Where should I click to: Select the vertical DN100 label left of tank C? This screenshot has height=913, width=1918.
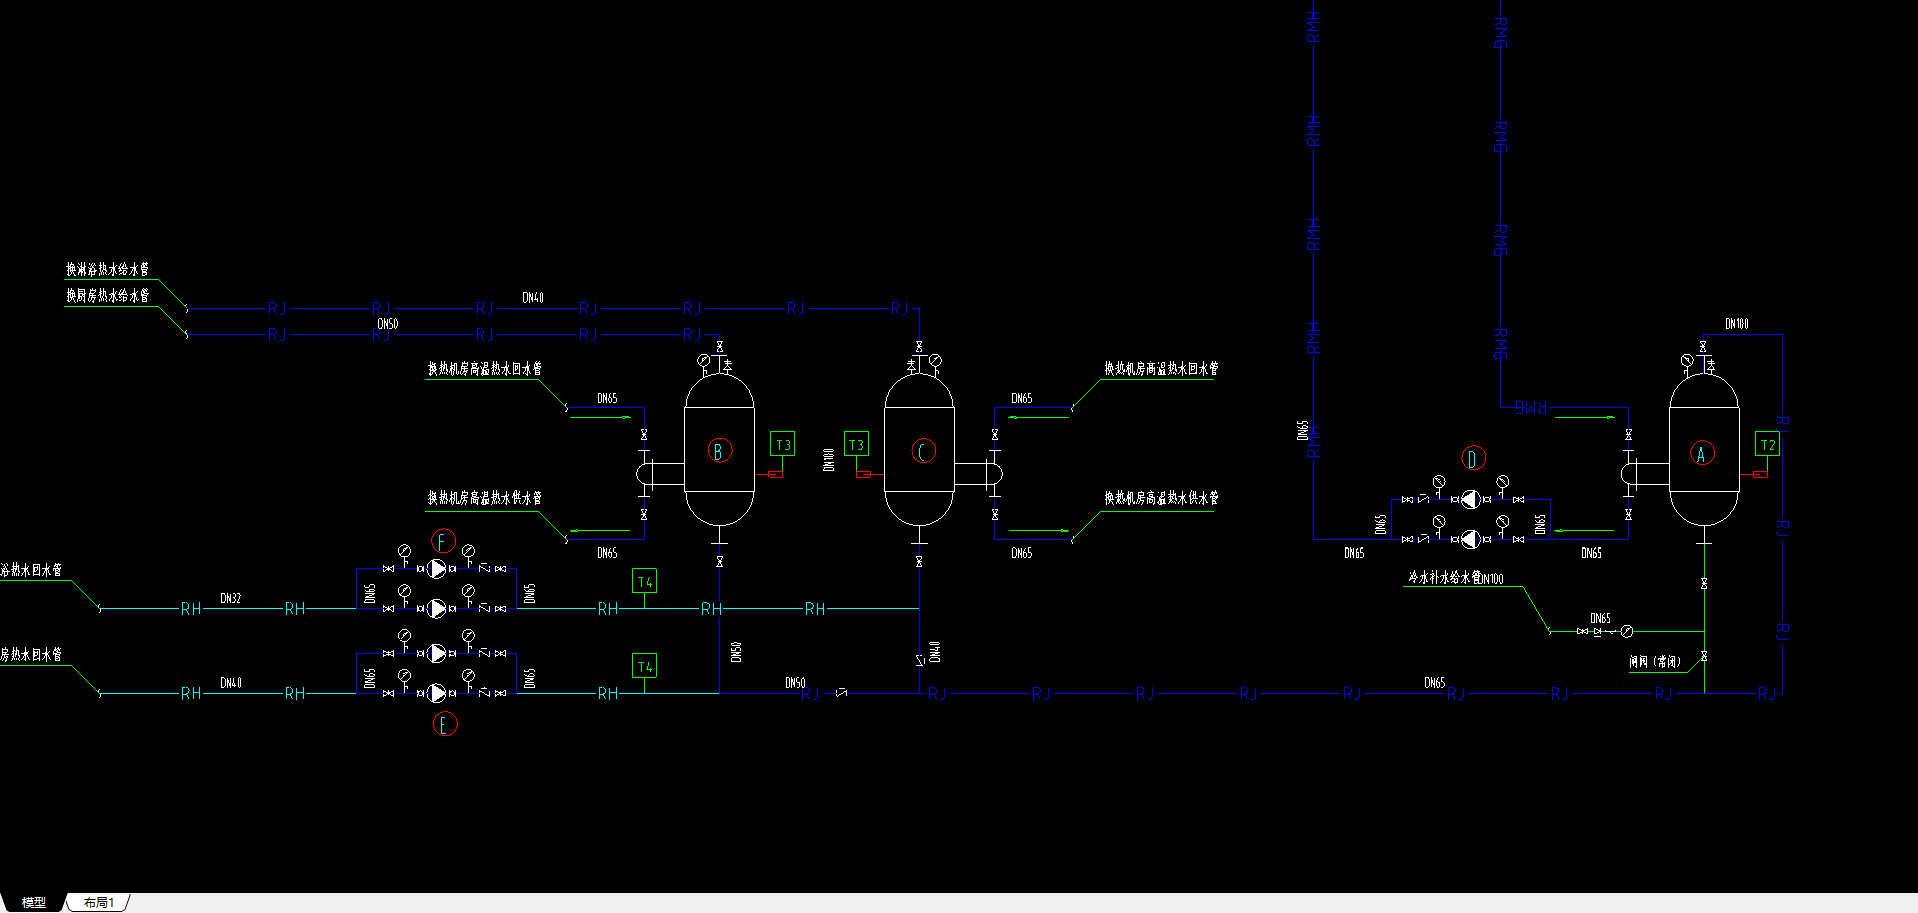coord(828,459)
